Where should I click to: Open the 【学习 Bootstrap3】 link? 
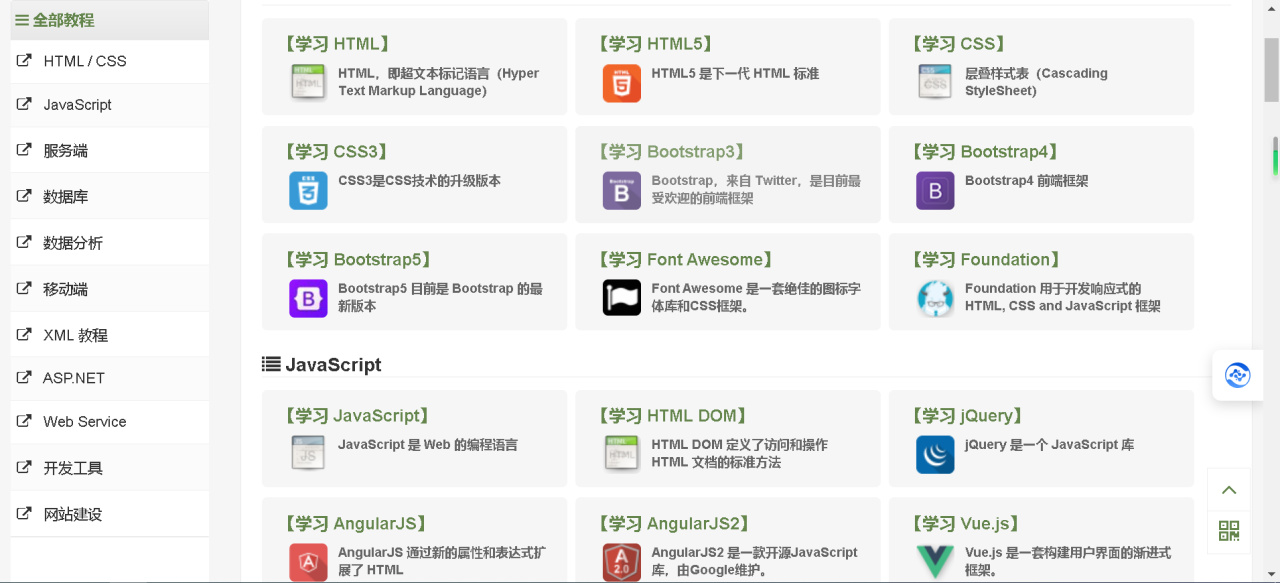tap(672, 152)
